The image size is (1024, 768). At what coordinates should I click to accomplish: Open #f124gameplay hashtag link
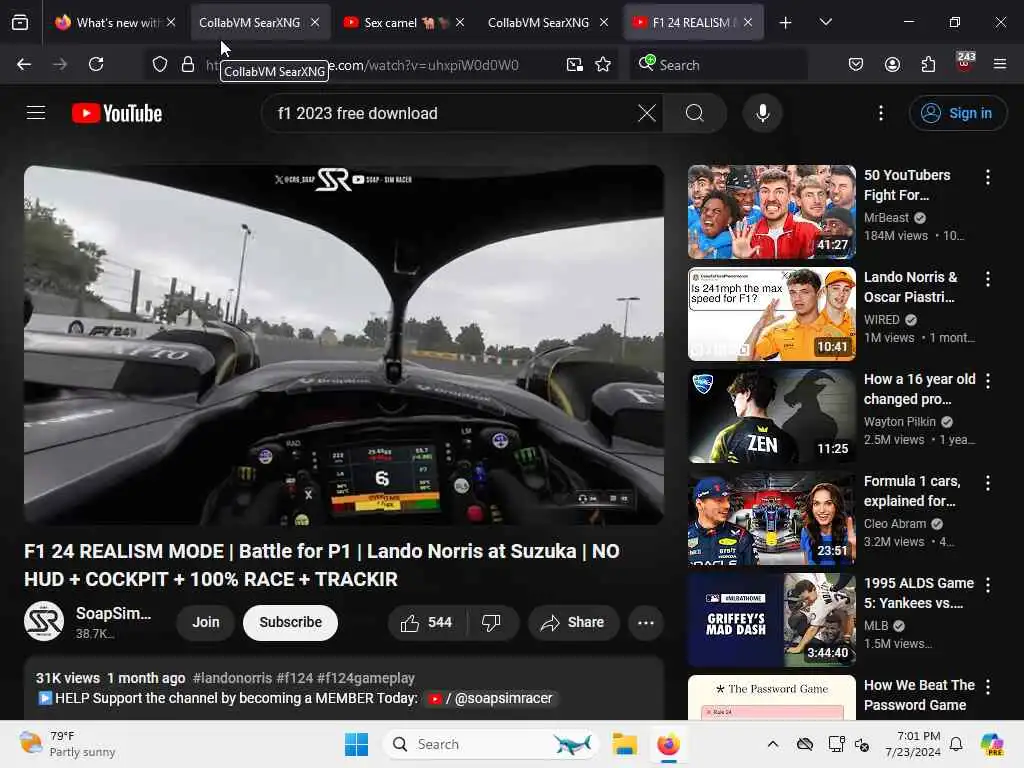[366, 678]
